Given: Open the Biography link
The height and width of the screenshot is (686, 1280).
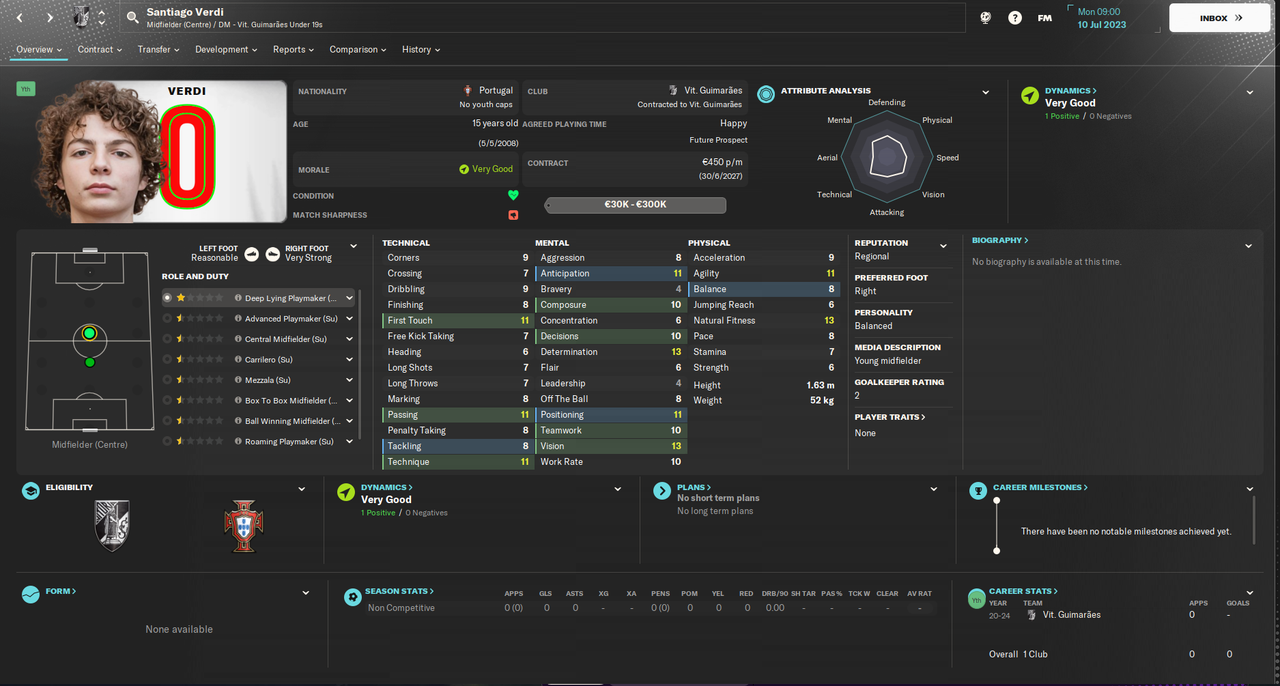Looking at the screenshot, I should pos(1000,240).
